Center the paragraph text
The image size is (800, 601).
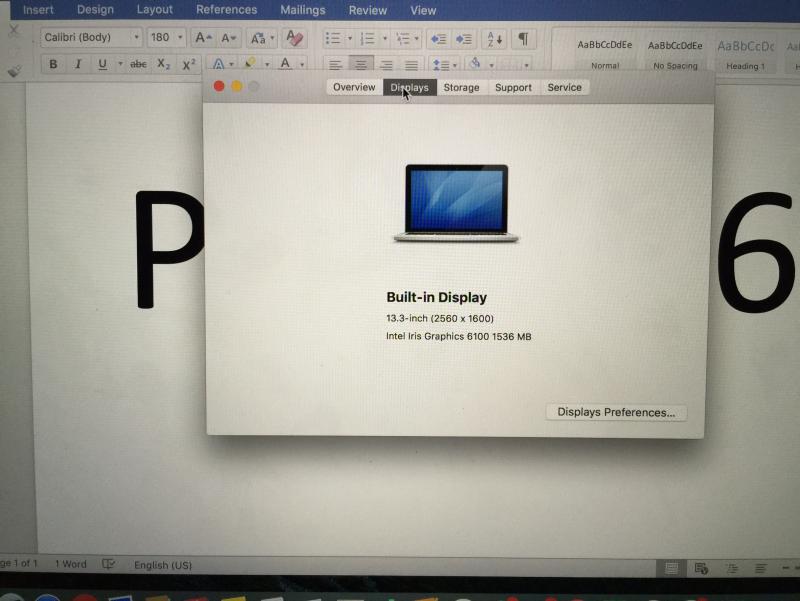[361, 65]
